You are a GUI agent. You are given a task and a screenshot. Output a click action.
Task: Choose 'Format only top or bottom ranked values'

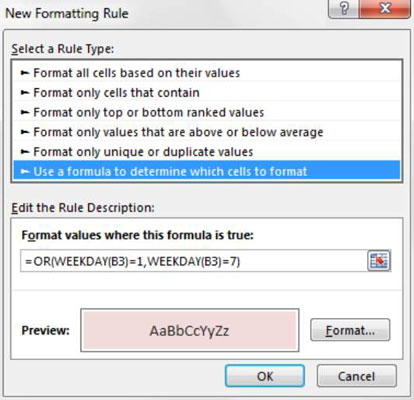[207, 112]
